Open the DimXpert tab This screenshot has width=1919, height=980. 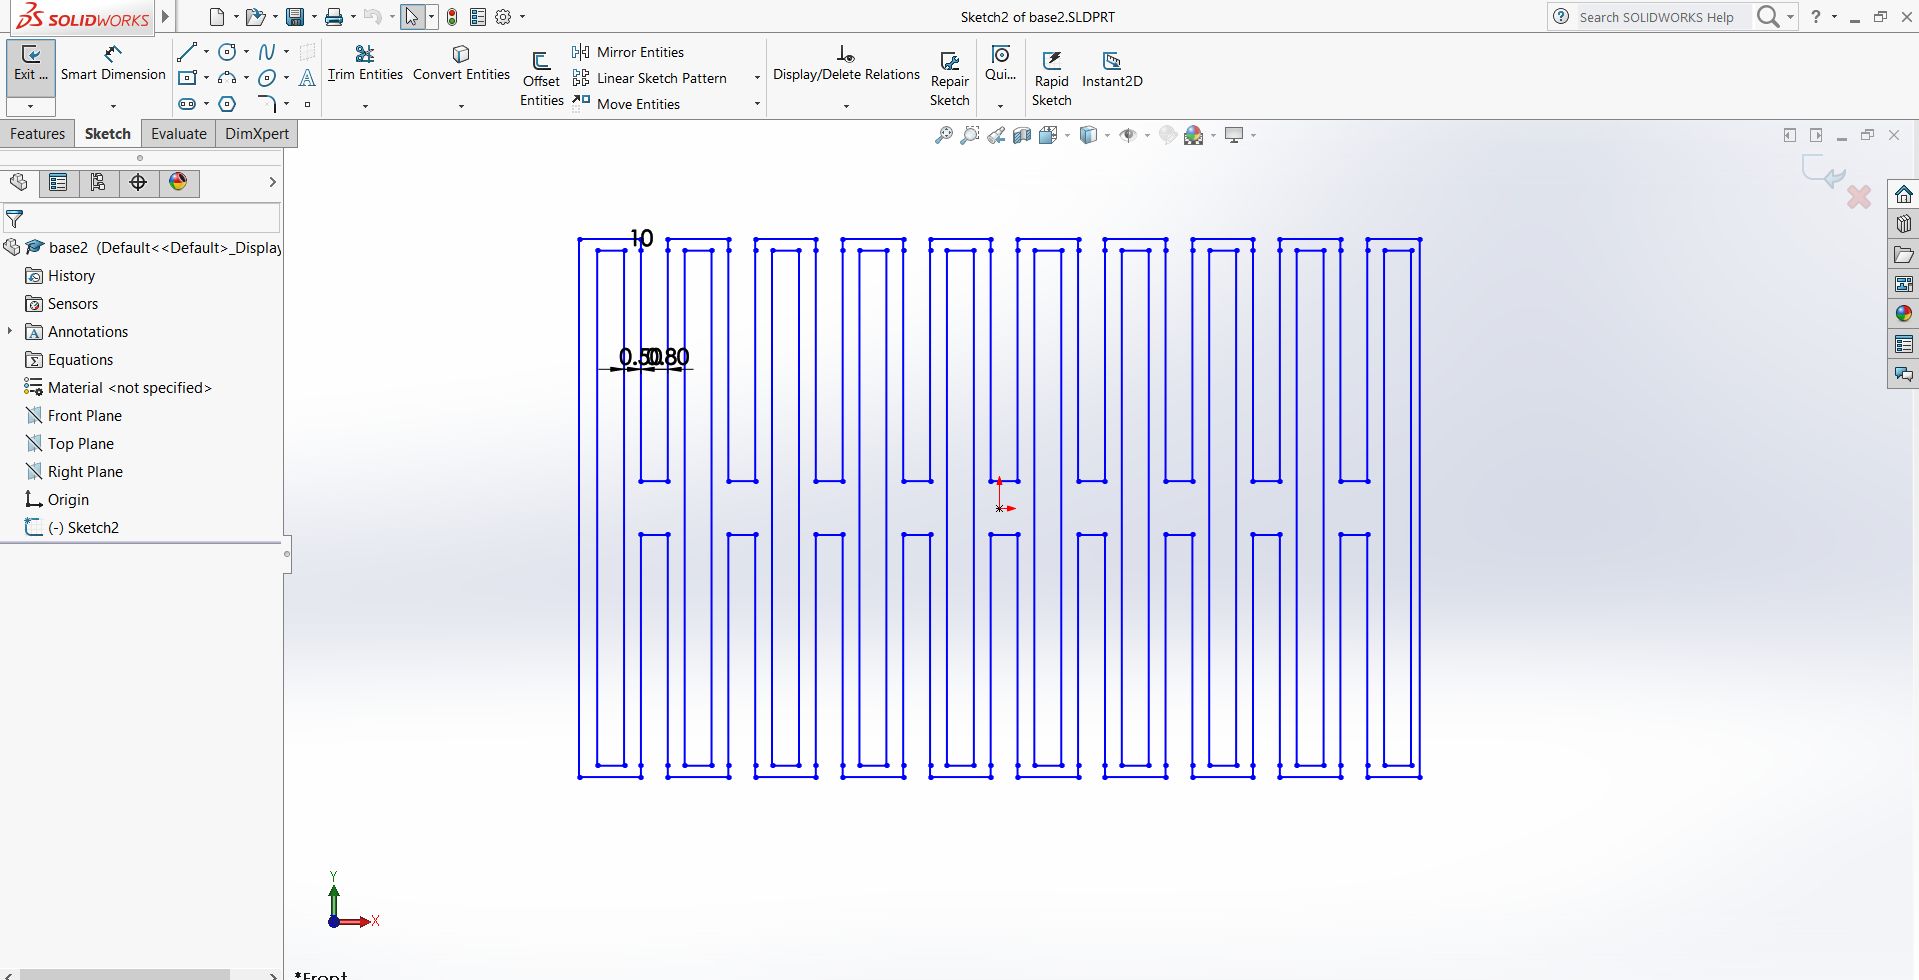click(x=257, y=134)
